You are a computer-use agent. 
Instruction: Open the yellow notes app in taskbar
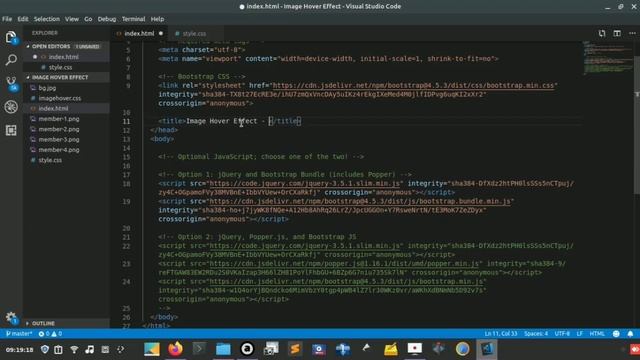tap(391, 349)
